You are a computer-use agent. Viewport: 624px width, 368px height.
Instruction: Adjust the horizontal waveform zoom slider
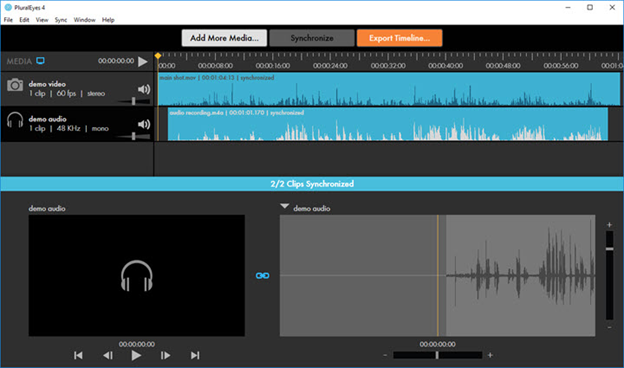coord(437,355)
